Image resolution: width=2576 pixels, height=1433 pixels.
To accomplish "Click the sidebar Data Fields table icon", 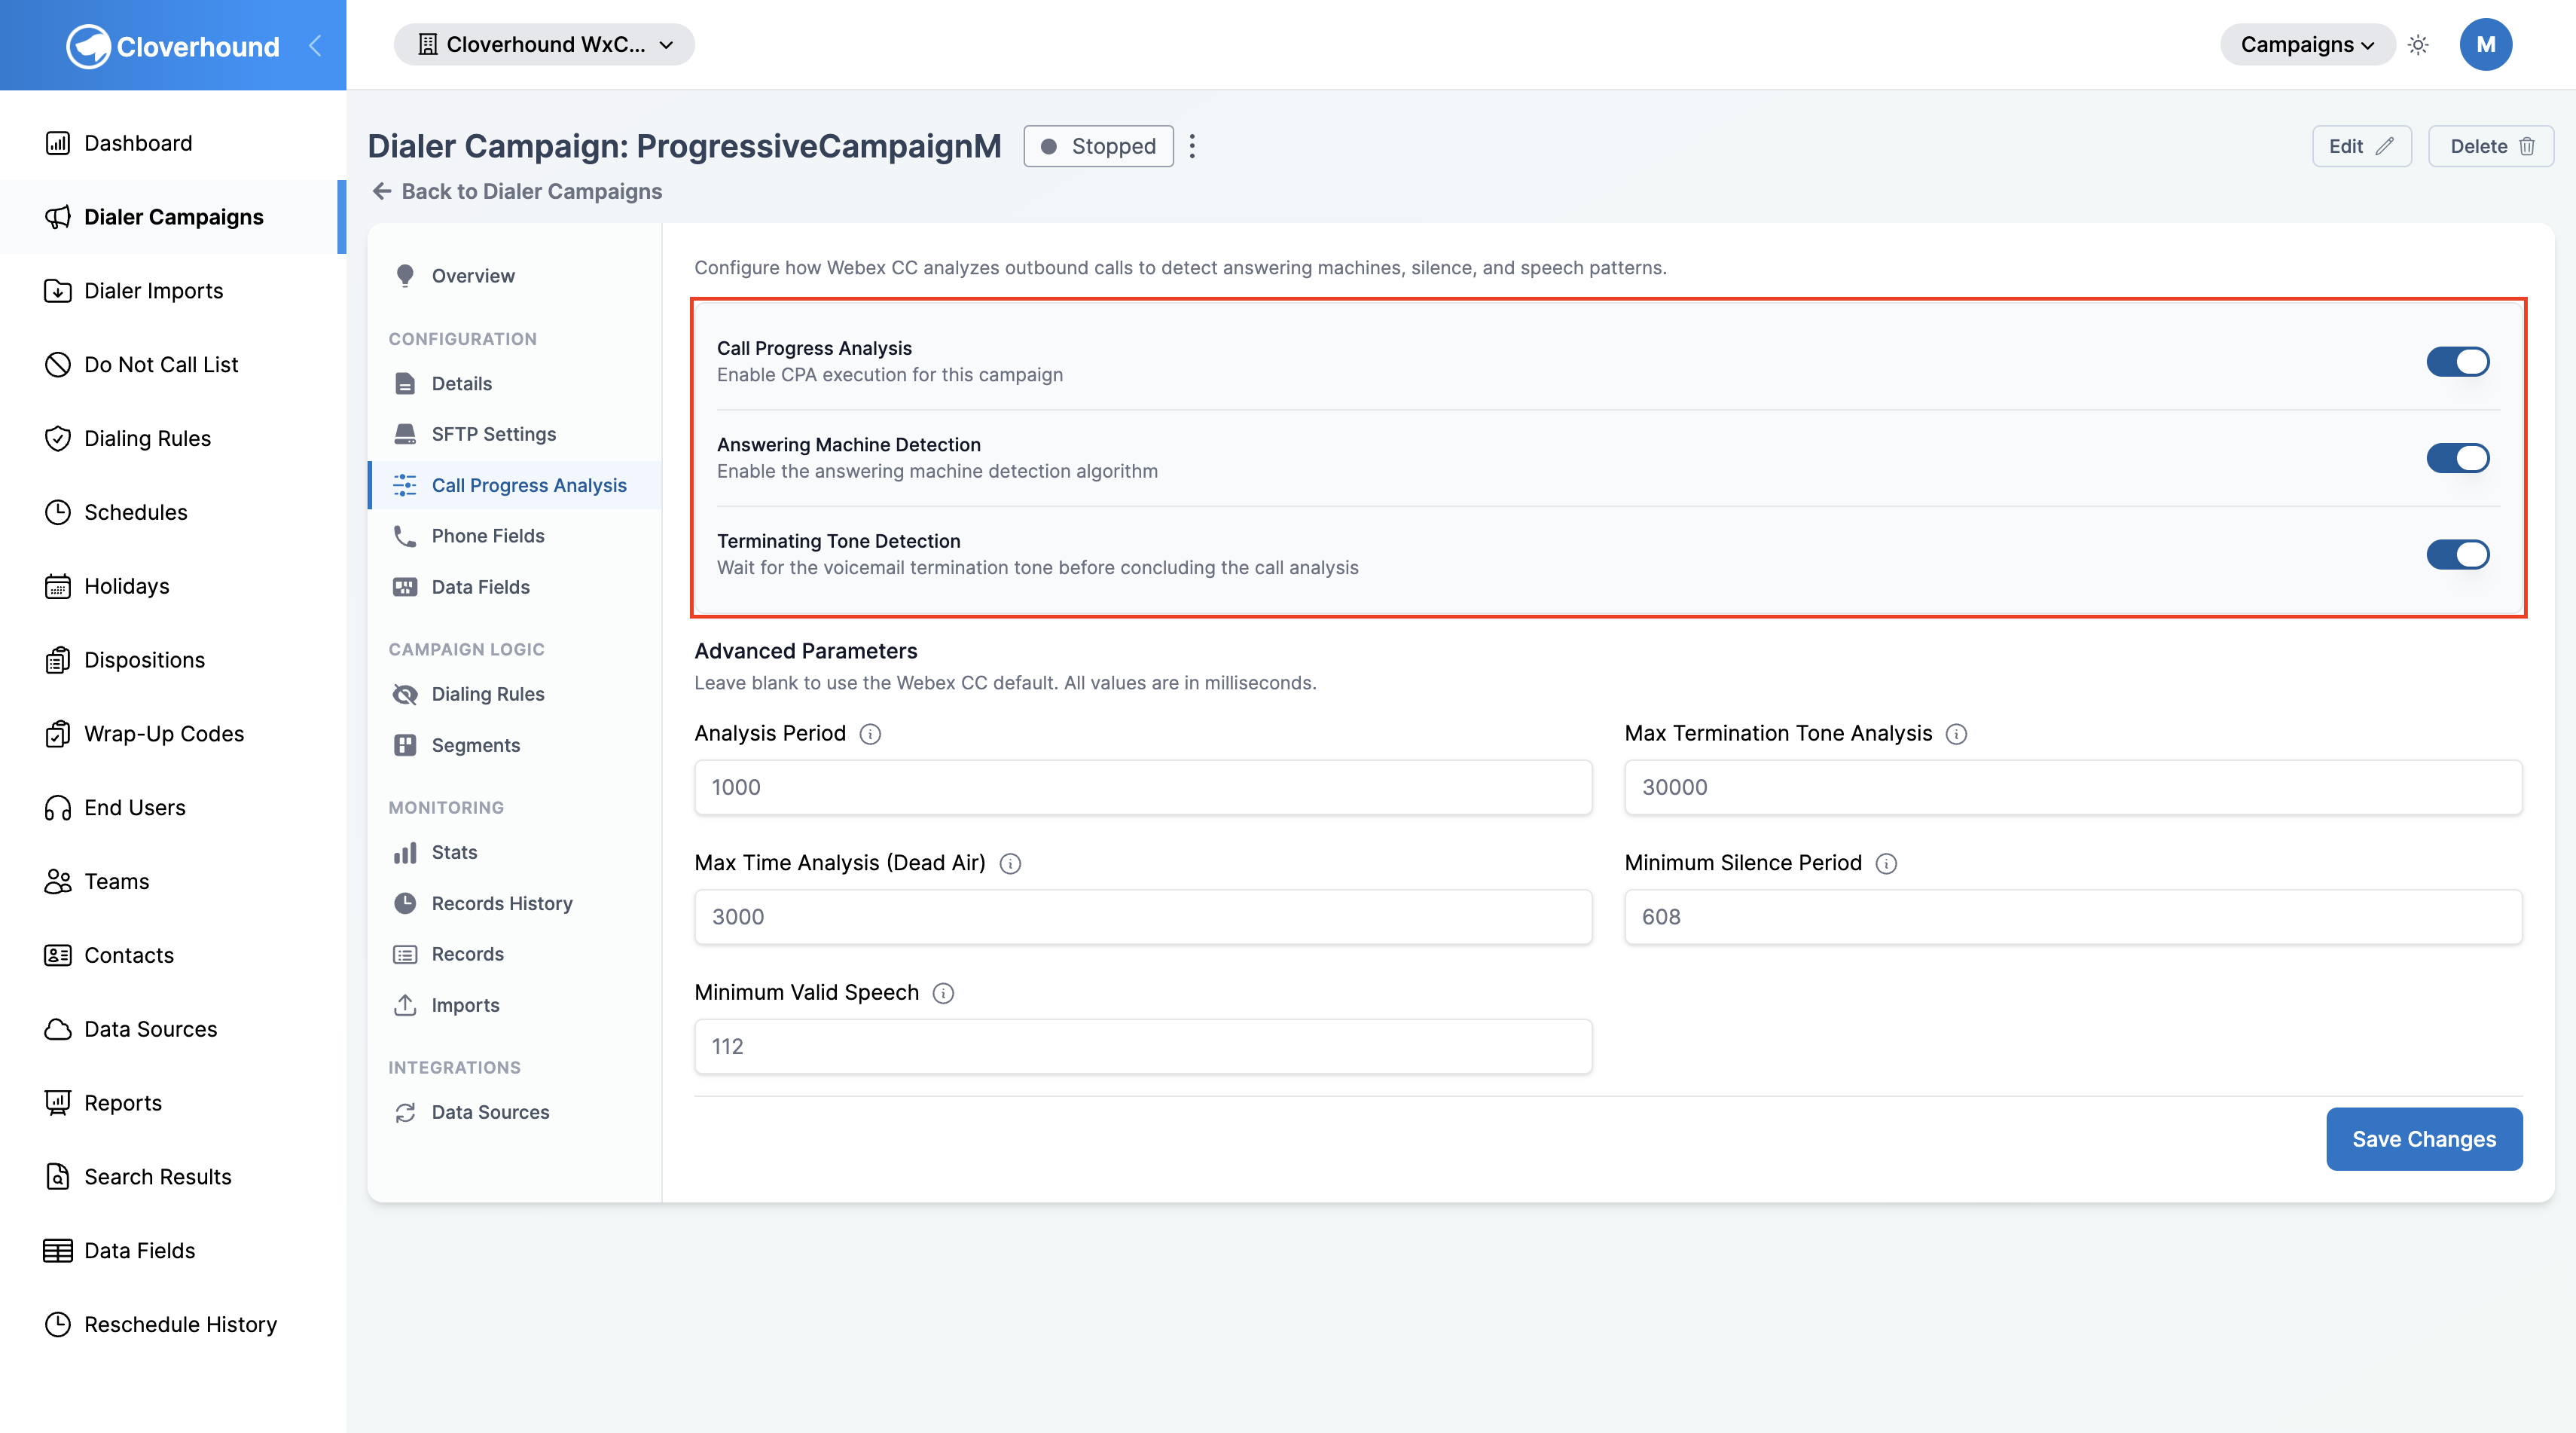I will point(57,1251).
